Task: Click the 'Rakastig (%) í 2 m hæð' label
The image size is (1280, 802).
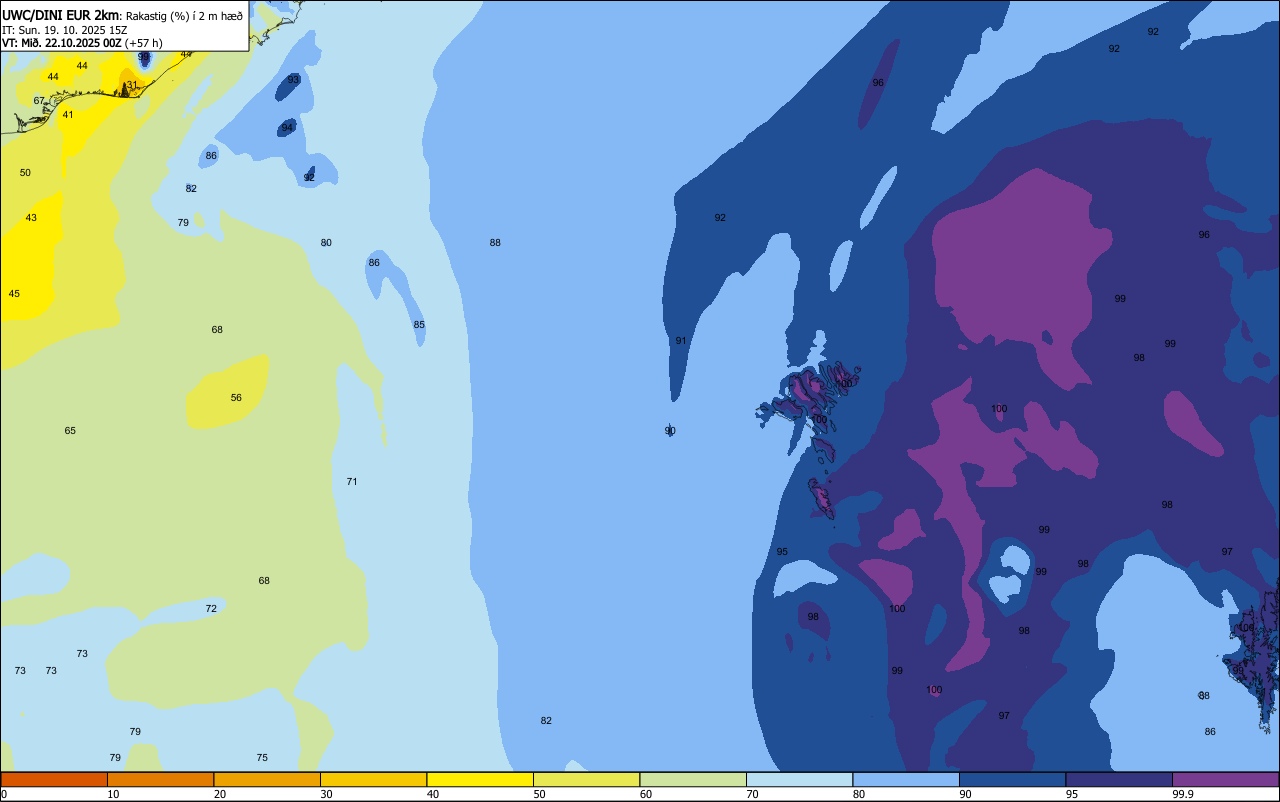Action: [184, 16]
